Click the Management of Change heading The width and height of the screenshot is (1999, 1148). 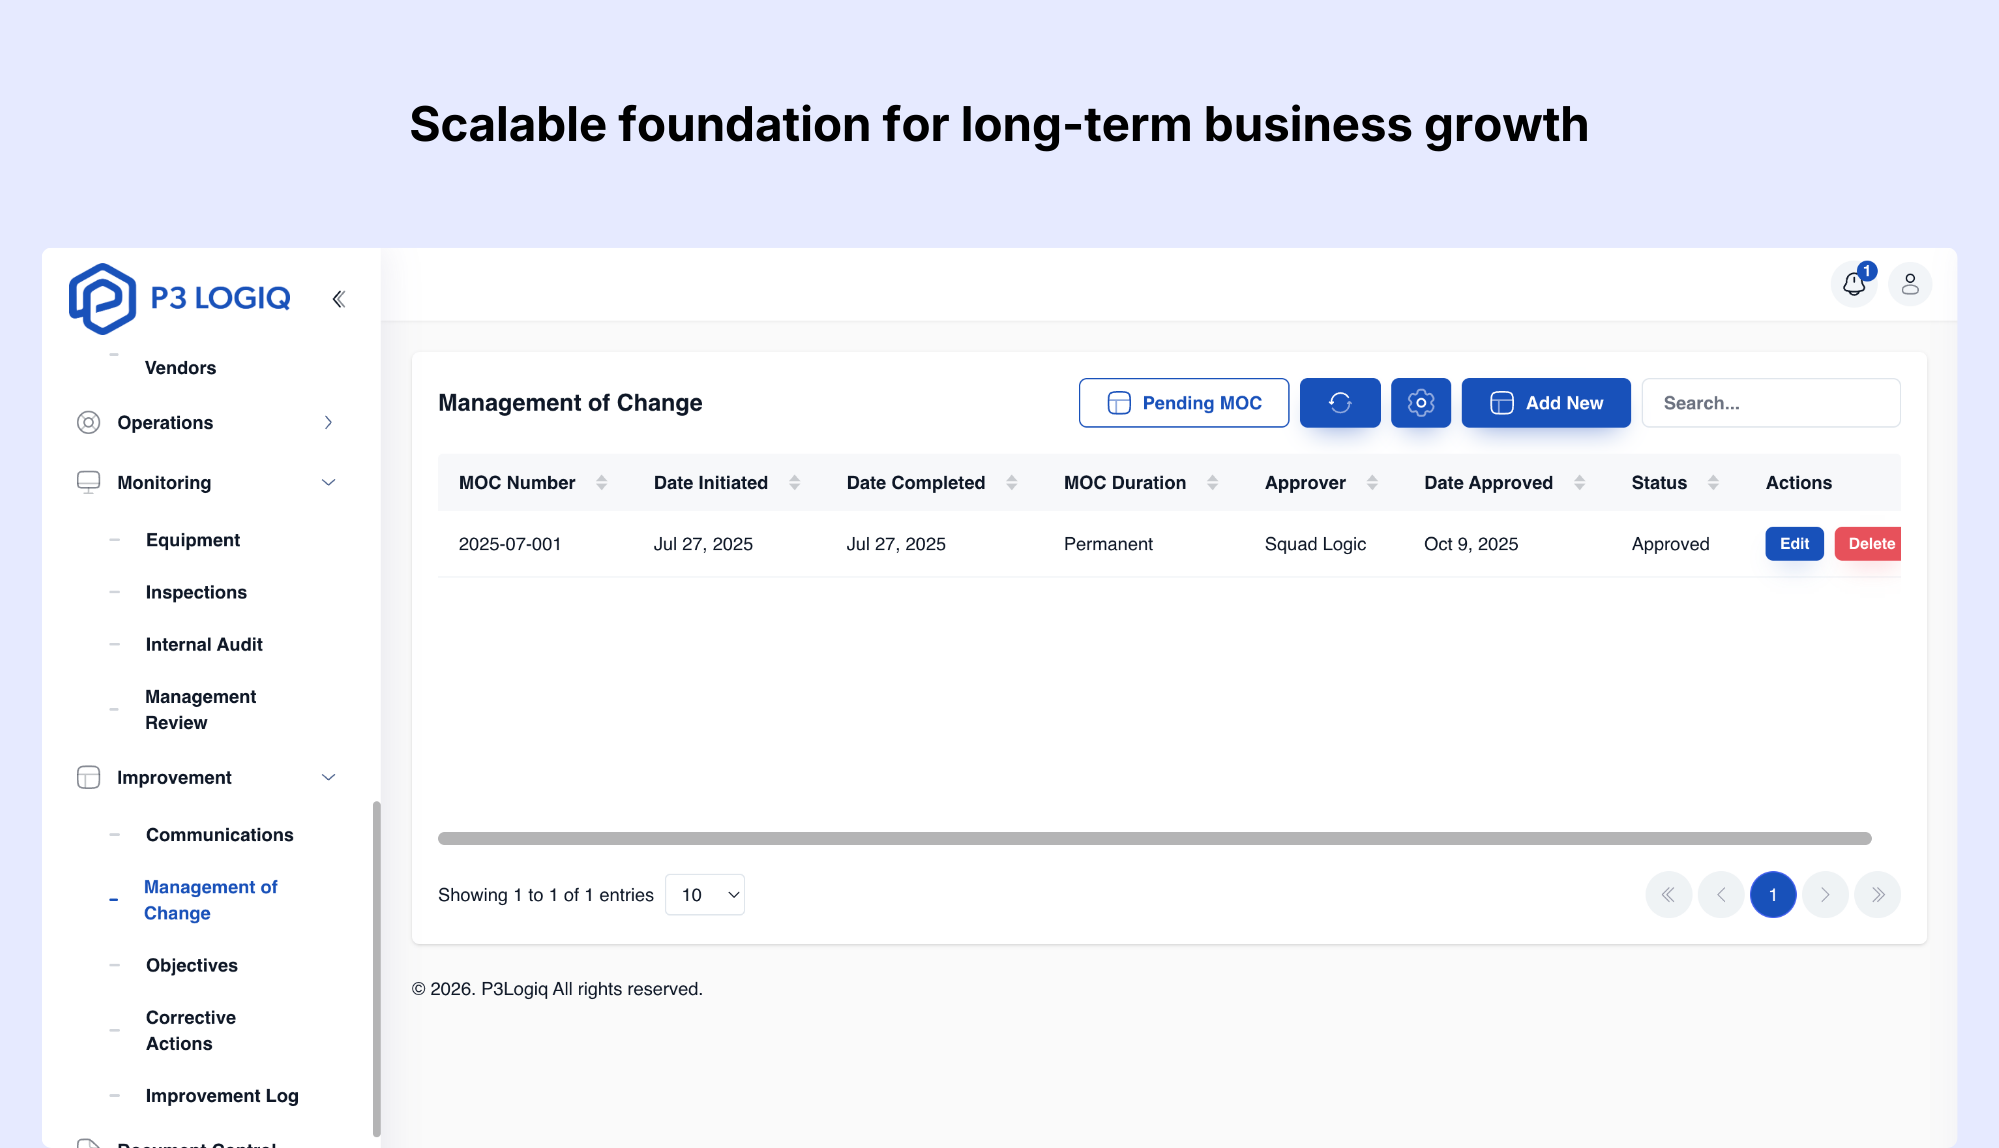[x=570, y=403]
